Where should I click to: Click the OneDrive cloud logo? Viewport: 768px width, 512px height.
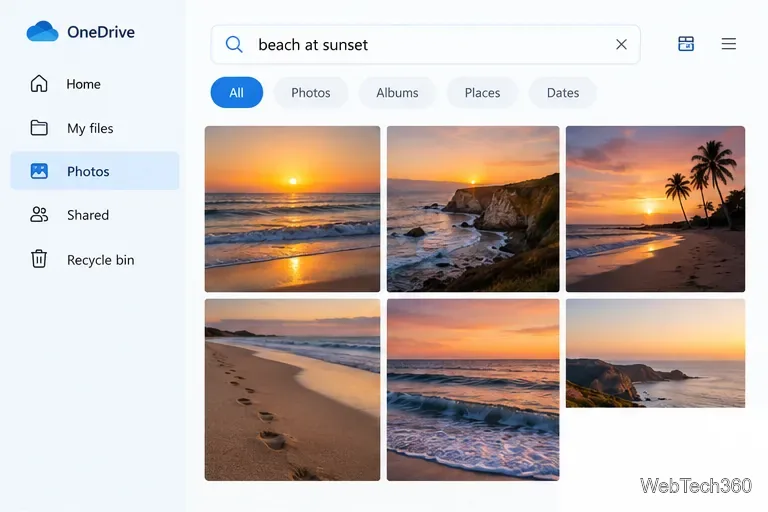coord(42,31)
